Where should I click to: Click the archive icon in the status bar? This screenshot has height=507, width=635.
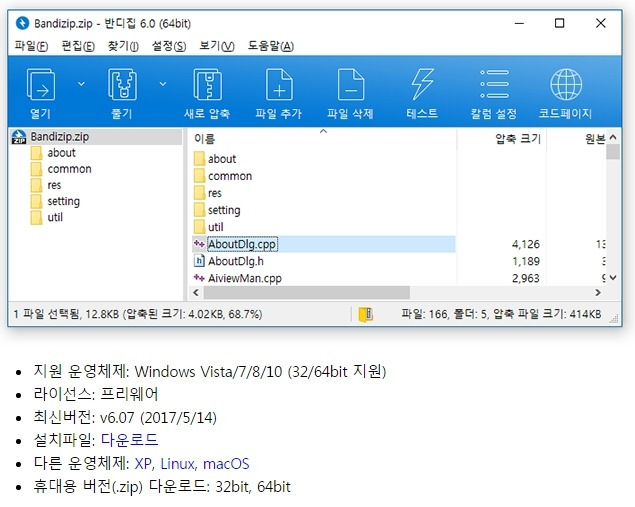tap(366, 315)
